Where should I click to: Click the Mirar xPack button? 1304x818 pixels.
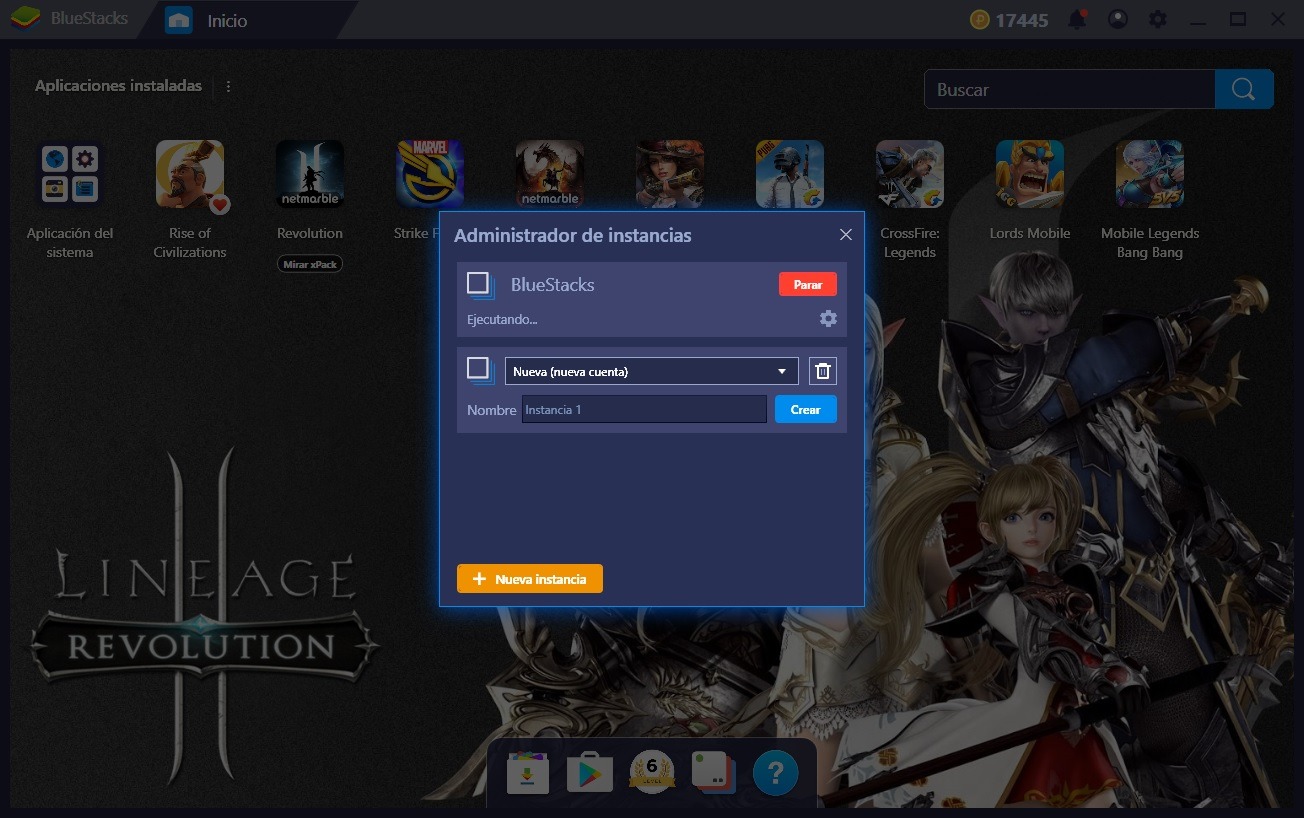coord(310,264)
